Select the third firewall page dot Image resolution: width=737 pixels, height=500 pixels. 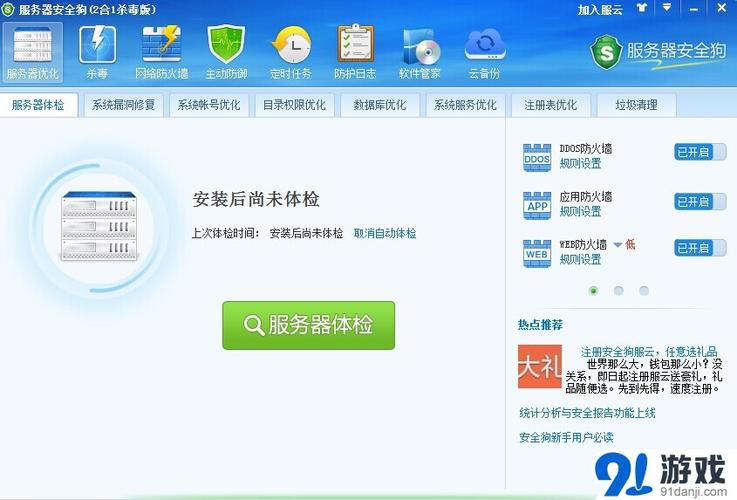pyautogui.click(x=644, y=291)
